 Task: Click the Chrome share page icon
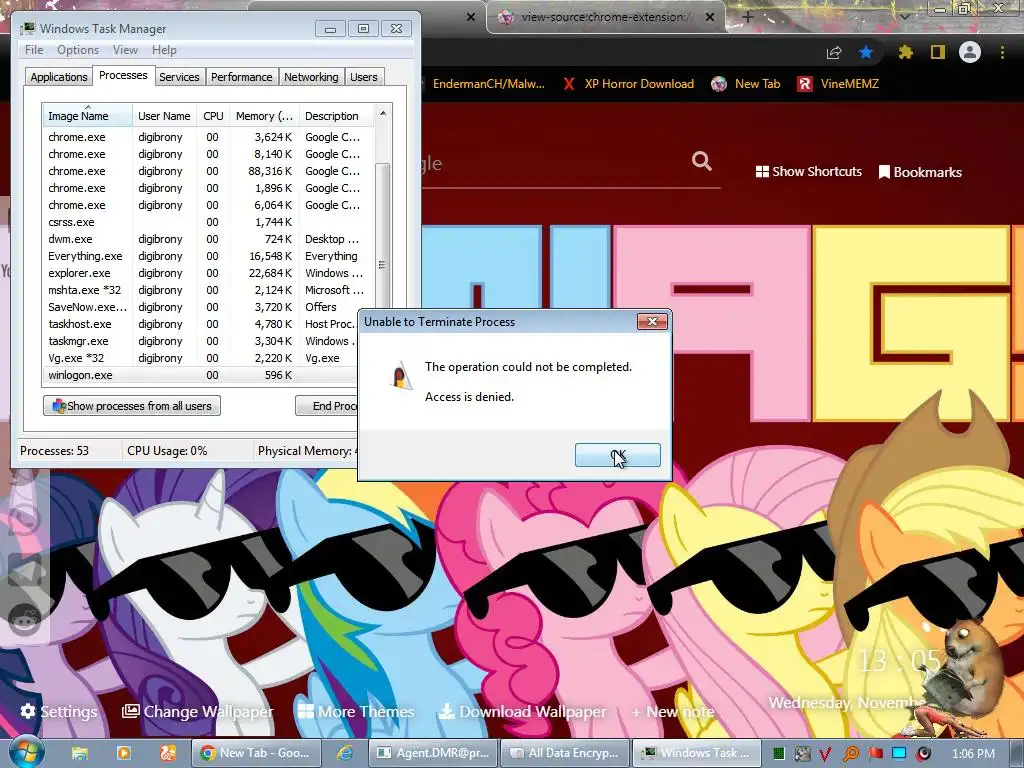pyautogui.click(x=834, y=52)
